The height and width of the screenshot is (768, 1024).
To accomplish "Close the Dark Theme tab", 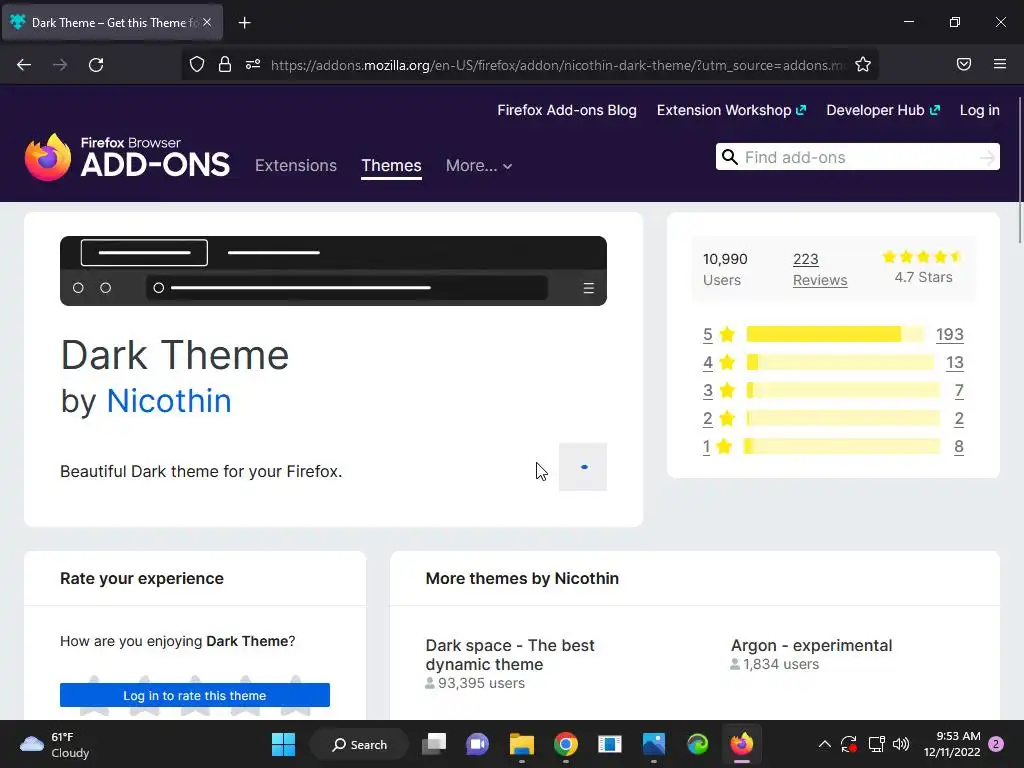I will (207, 22).
